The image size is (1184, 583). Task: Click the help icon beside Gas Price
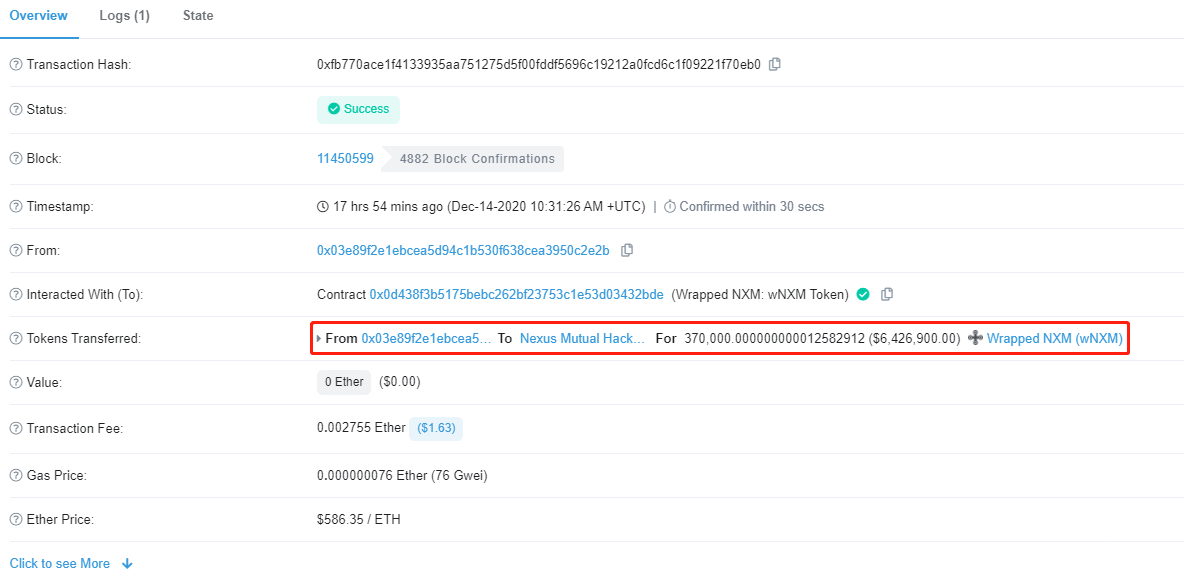click(x=16, y=475)
